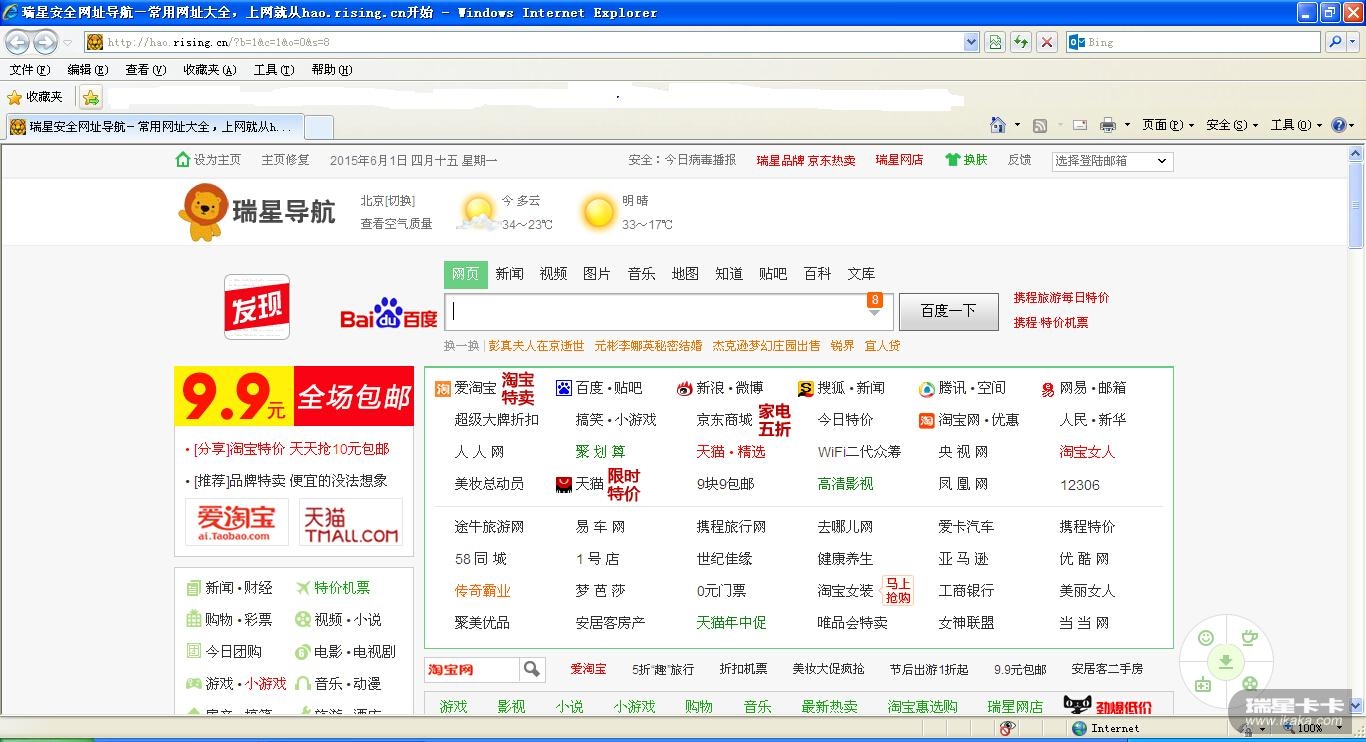Click the game controller icon in floating wheel
This screenshot has width=1366, height=742.
[x=1203, y=685]
